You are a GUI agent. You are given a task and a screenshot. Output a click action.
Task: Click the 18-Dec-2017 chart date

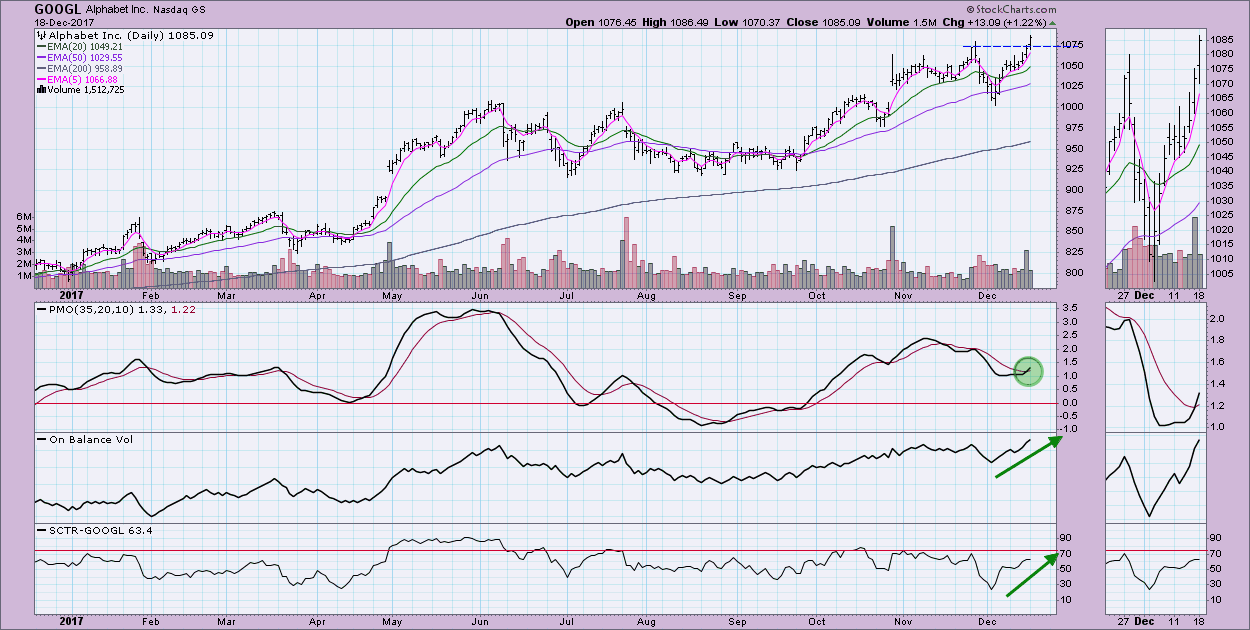click(x=65, y=21)
